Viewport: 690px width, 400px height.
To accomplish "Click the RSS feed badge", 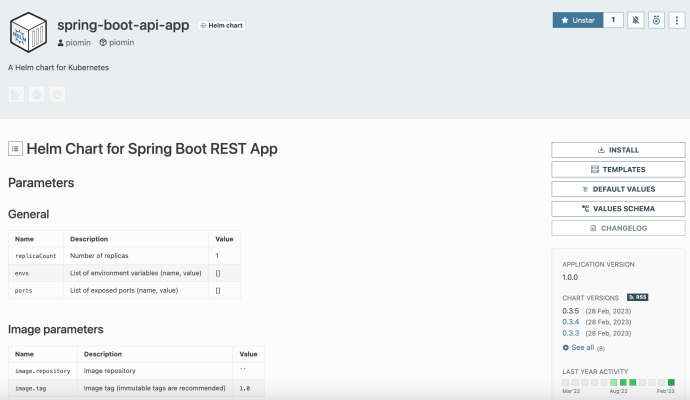I will point(637,297).
